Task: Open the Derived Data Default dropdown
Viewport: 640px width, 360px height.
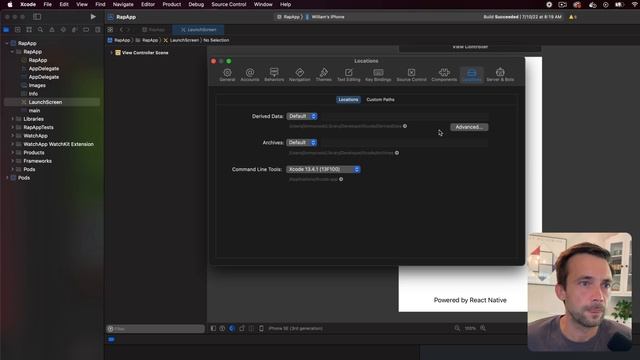Action: (x=302, y=116)
